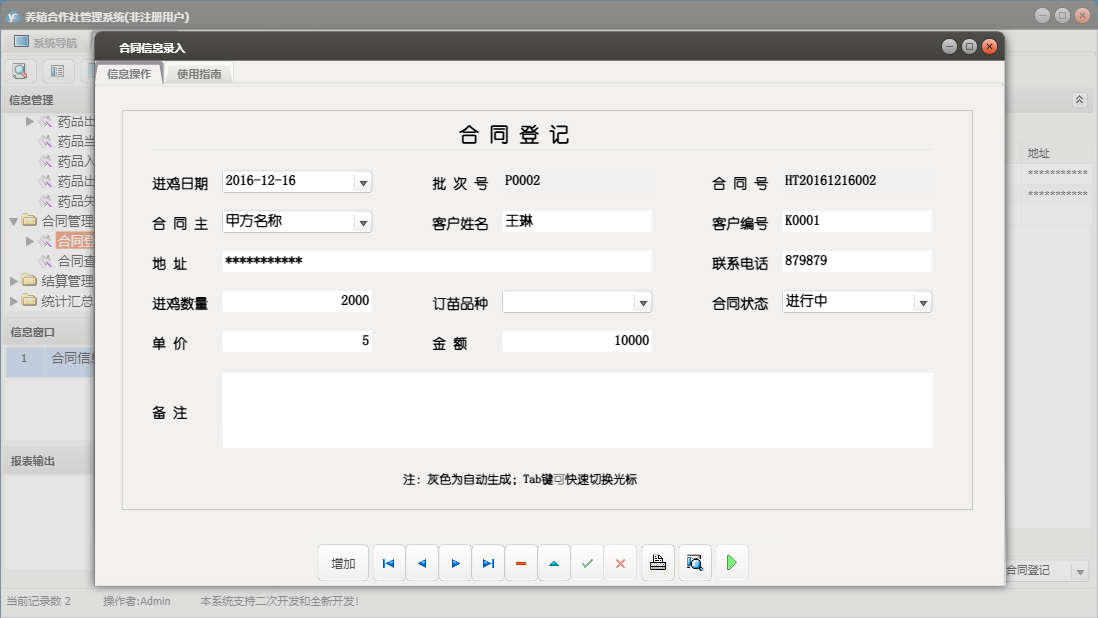Go to the next record
Viewport: 1098px width, 618px height.
coord(455,562)
